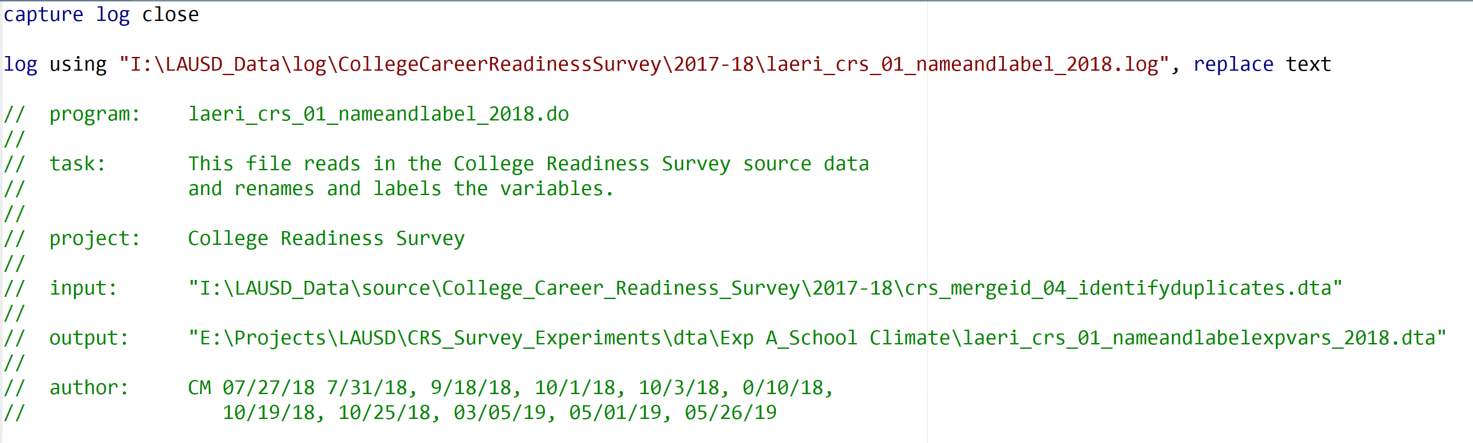1473x443 pixels.
Task: Click the 'capture log close' command line
Action: tap(101, 15)
